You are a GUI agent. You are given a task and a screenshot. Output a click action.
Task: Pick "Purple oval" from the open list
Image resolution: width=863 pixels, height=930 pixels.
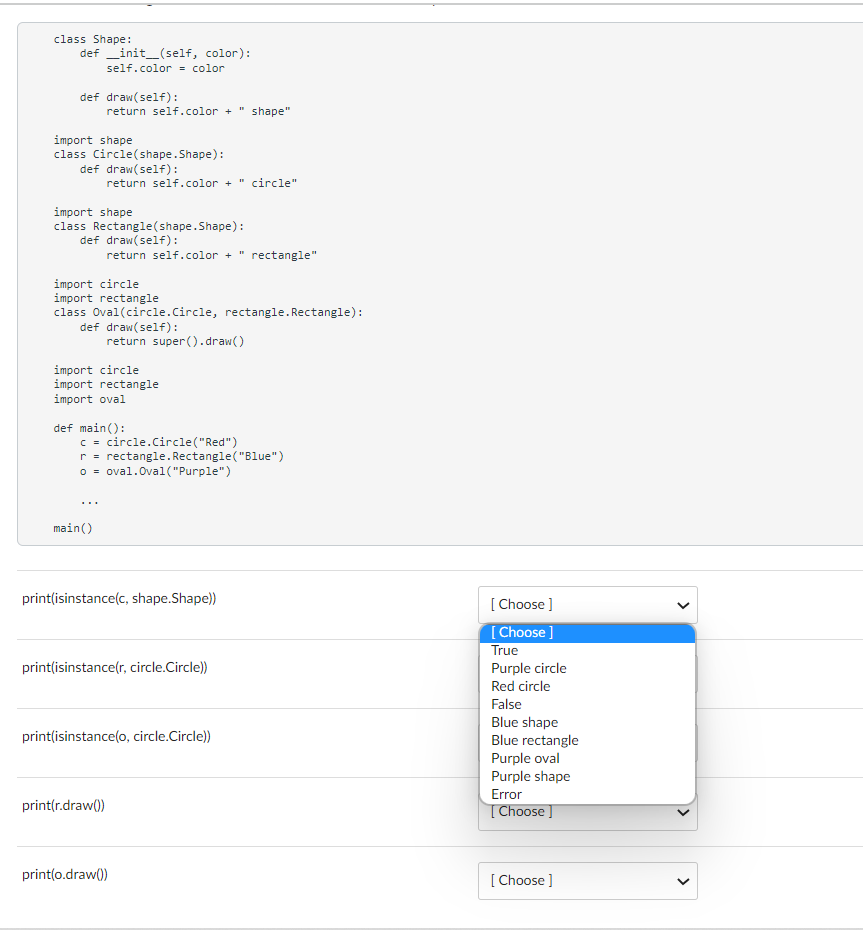(x=525, y=758)
